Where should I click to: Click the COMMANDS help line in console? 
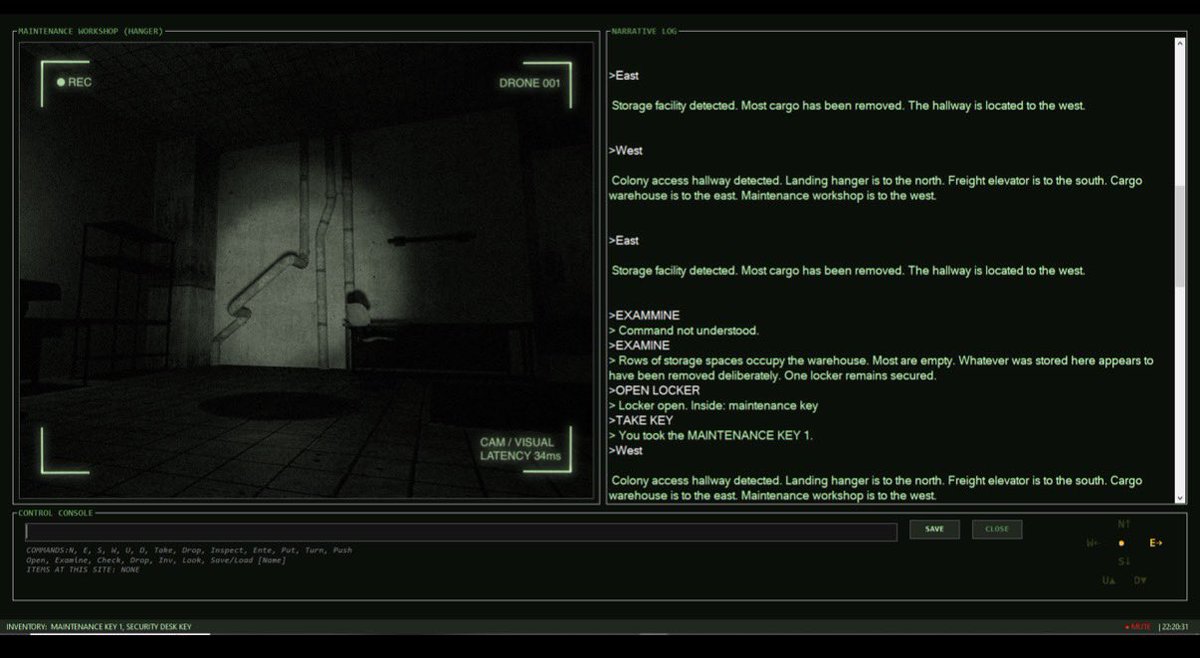click(x=189, y=550)
